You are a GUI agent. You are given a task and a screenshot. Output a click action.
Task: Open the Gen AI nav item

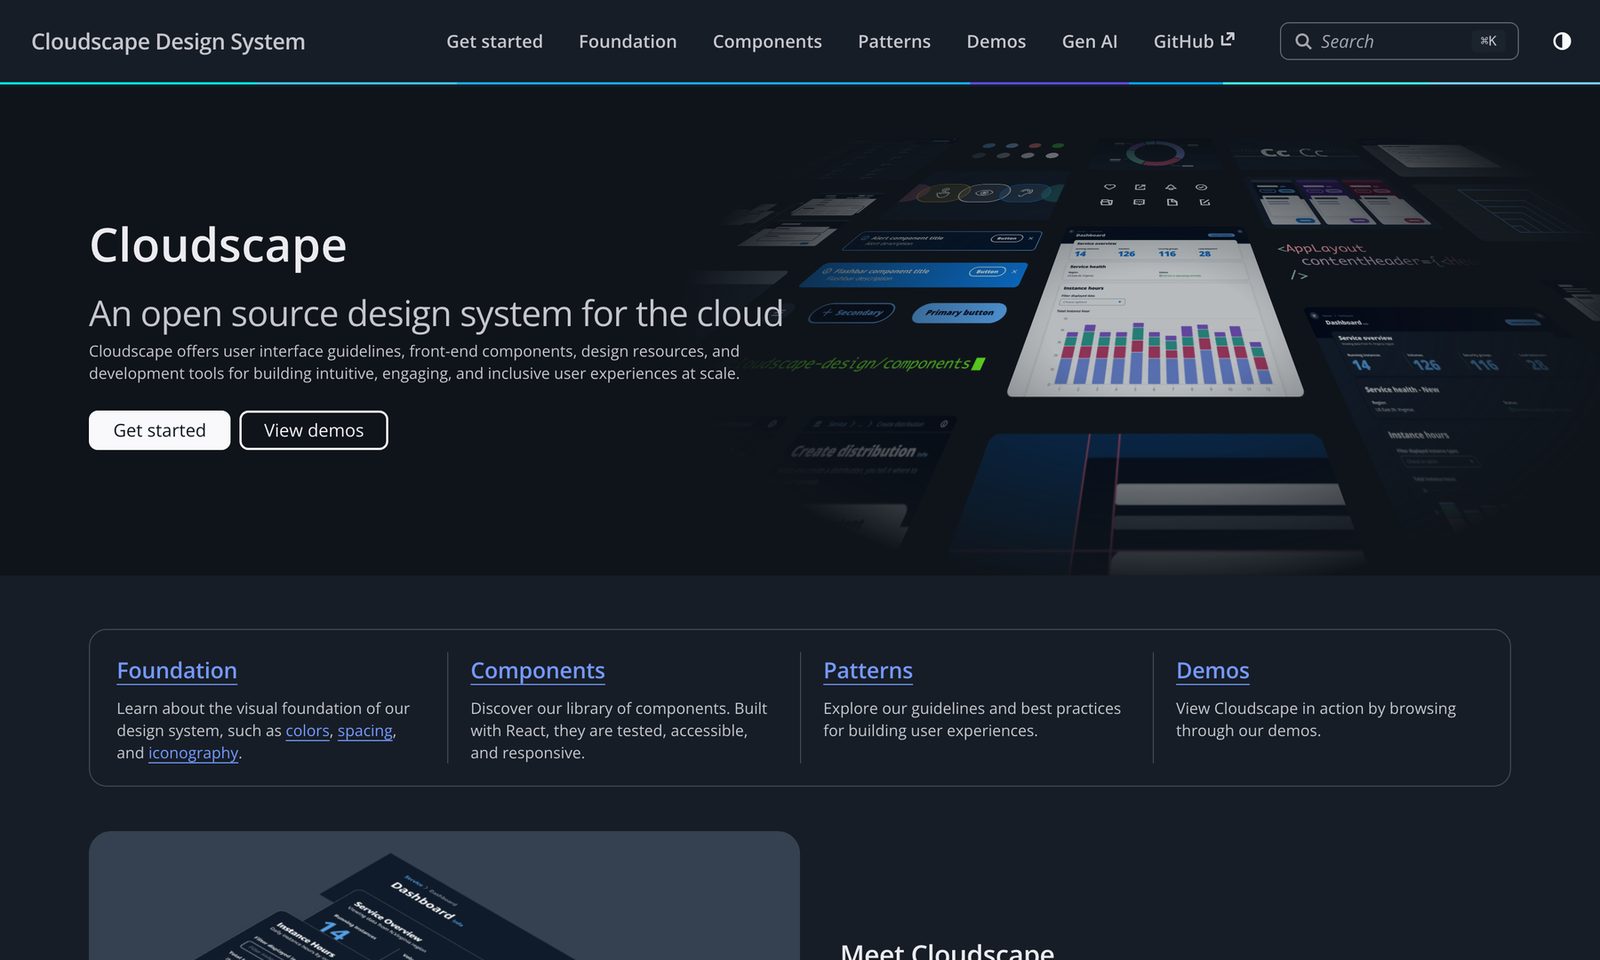click(1089, 41)
